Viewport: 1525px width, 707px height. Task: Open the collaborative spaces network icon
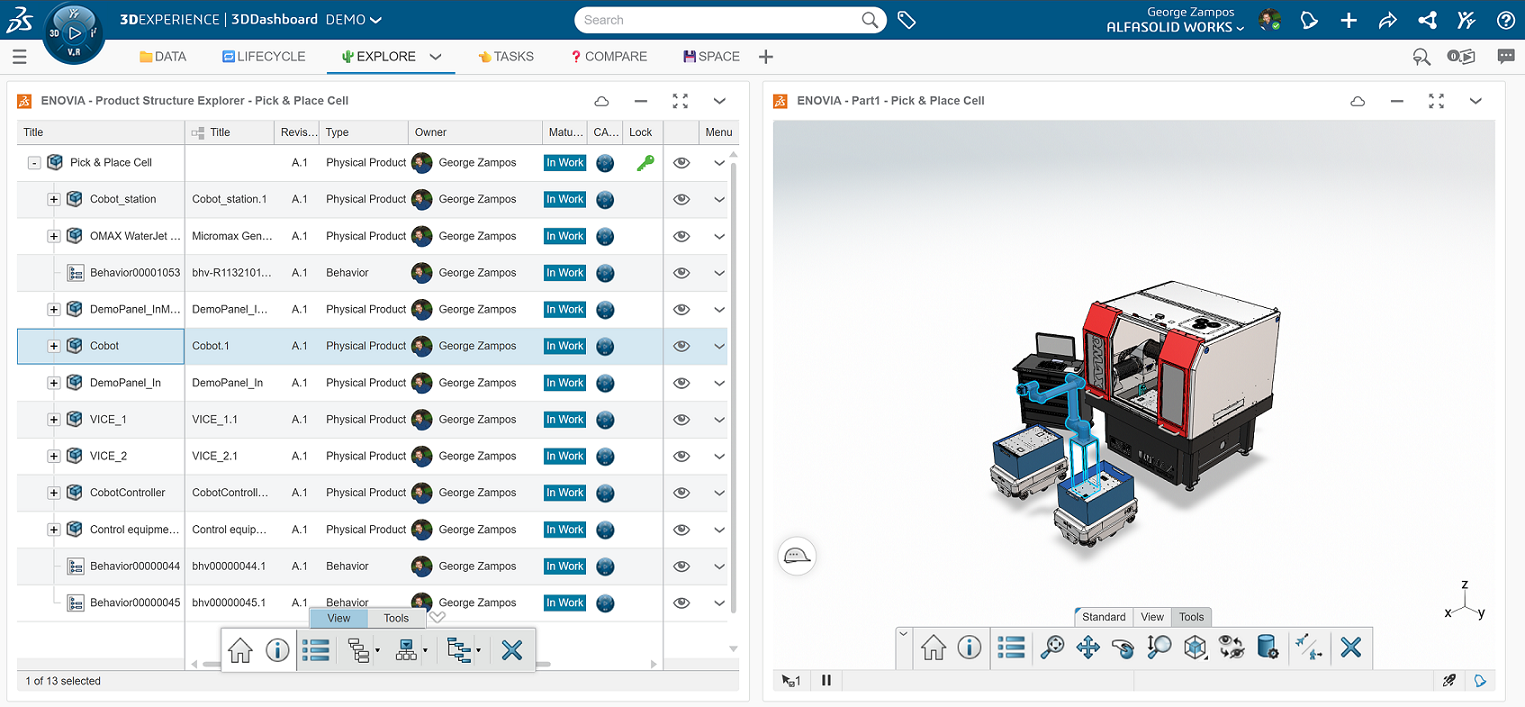tap(1427, 20)
